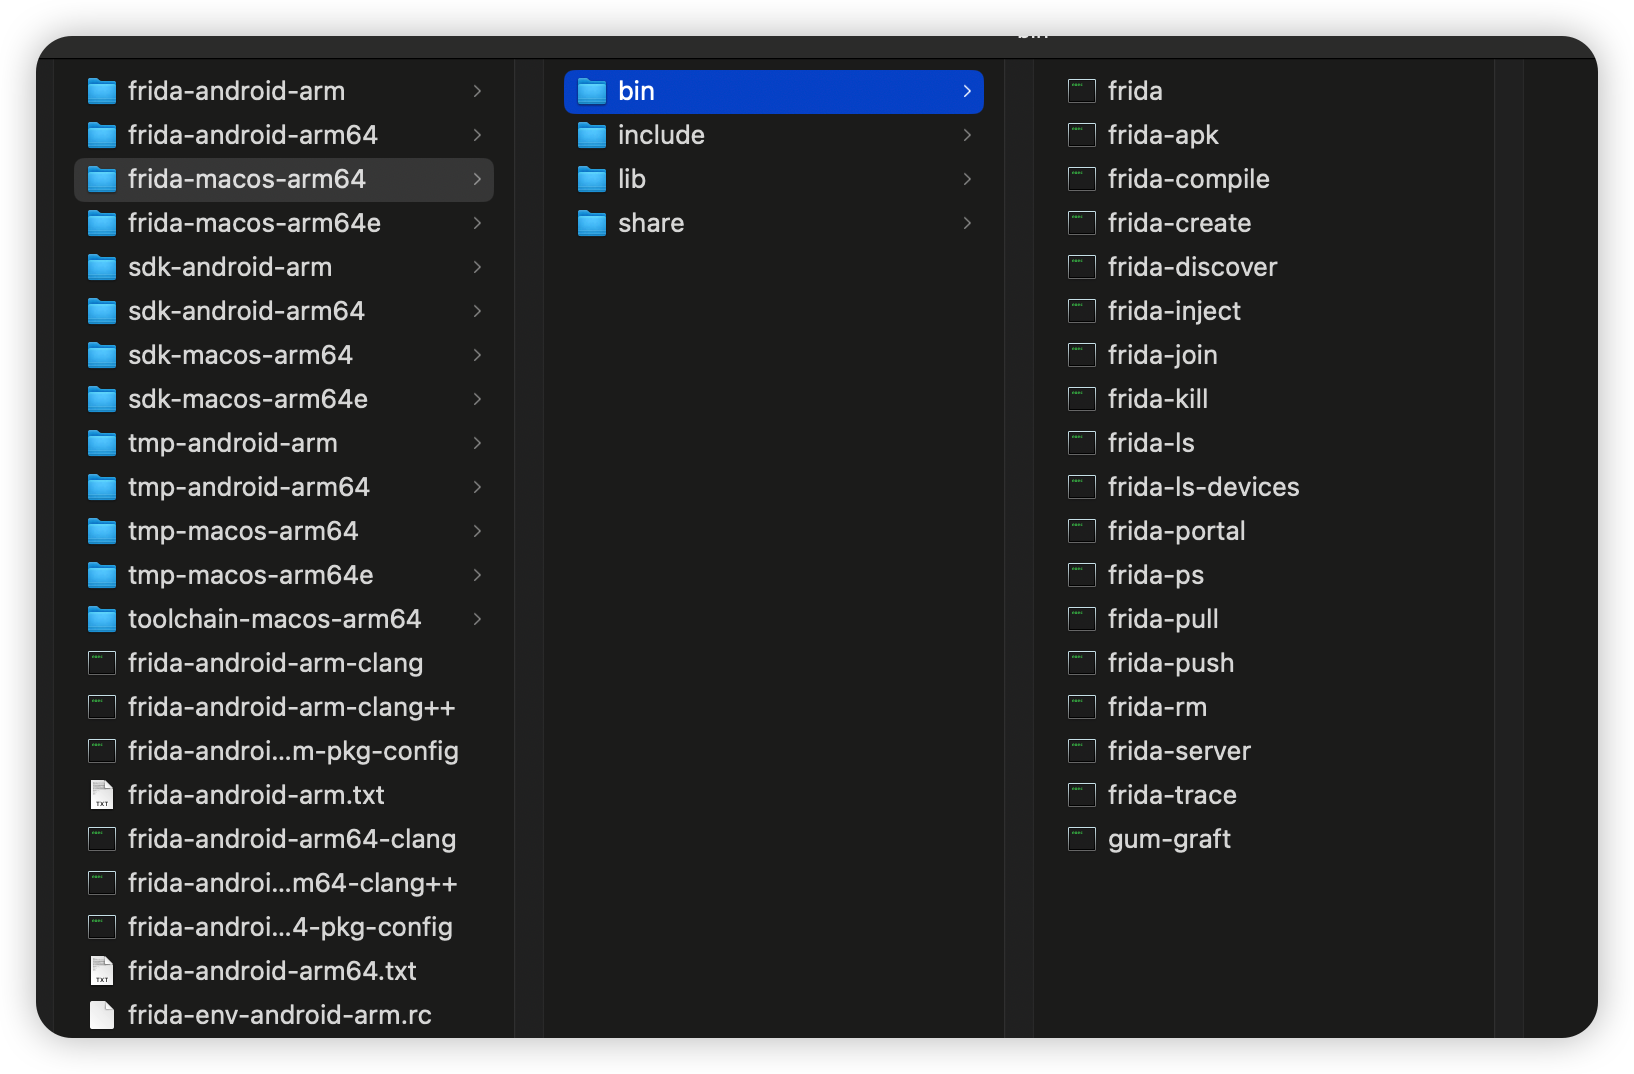Click the tmp-android-arm folder icon
The width and height of the screenshot is (1634, 1074).
coord(102,443)
